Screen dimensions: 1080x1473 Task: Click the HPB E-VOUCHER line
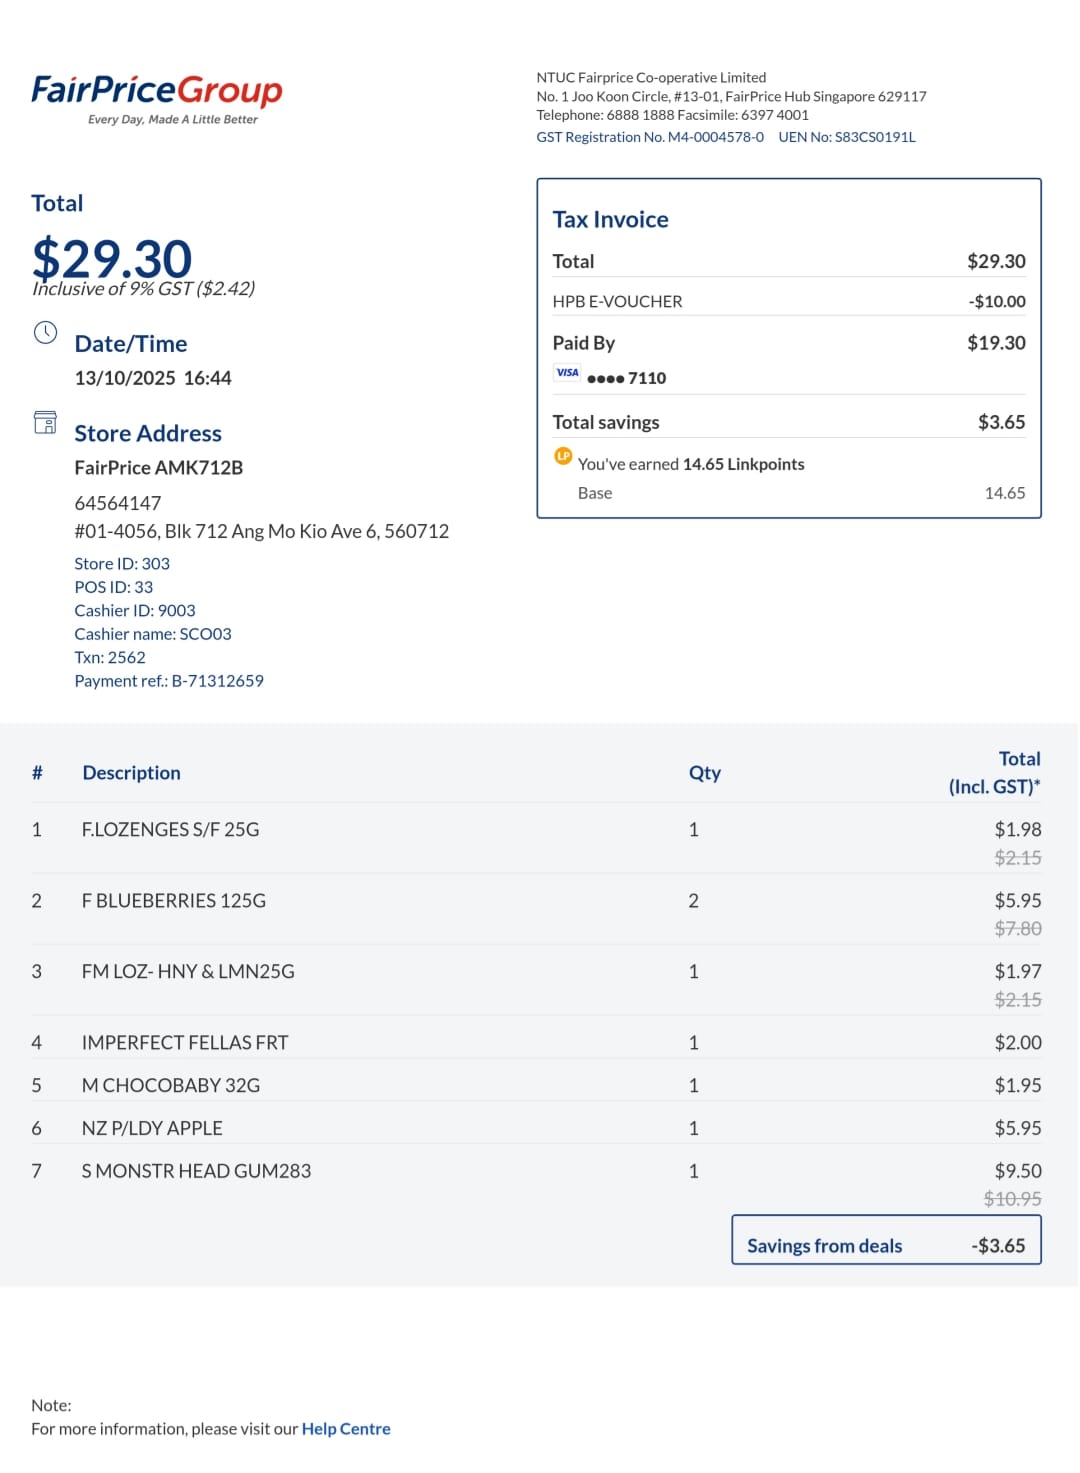(789, 301)
